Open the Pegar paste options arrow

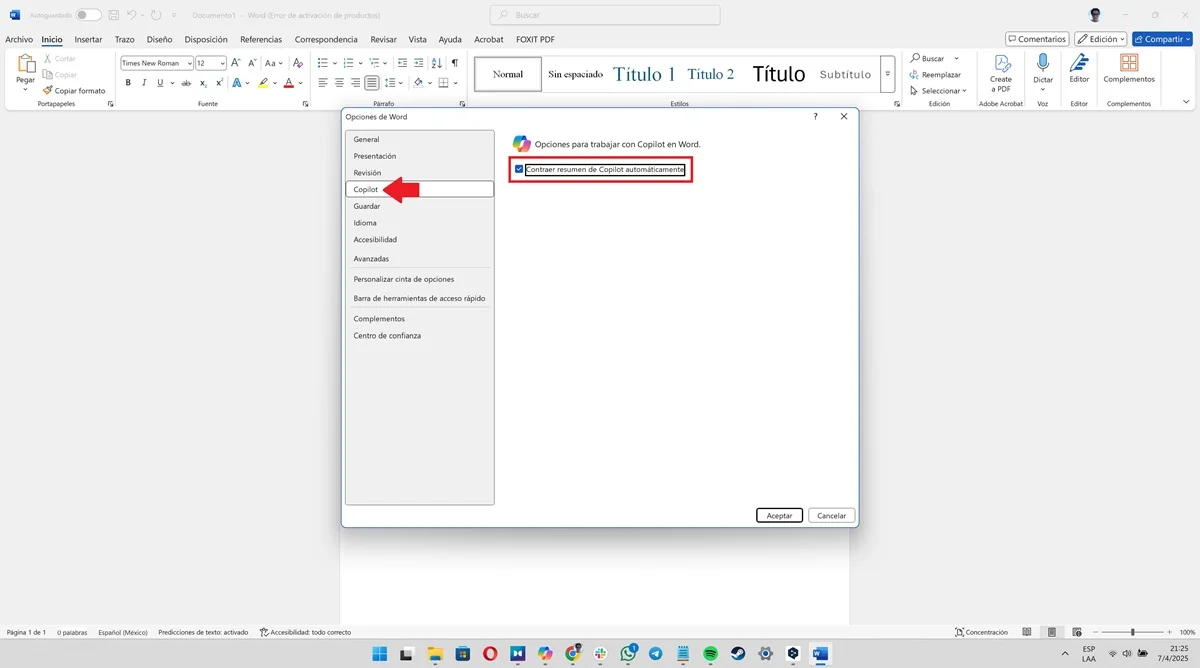click(x=25, y=90)
